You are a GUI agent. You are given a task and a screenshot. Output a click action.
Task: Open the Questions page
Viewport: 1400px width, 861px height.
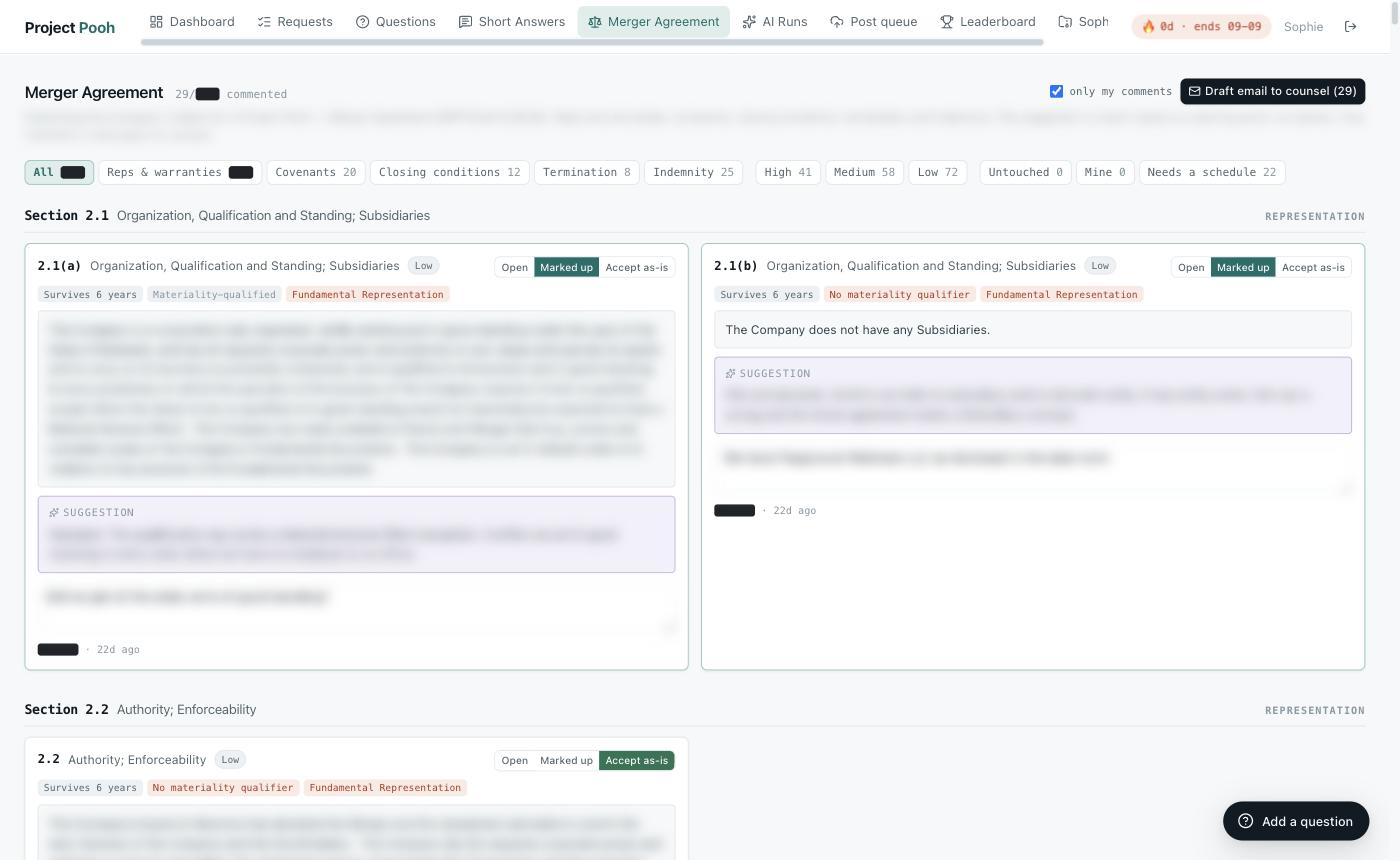(x=396, y=21)
